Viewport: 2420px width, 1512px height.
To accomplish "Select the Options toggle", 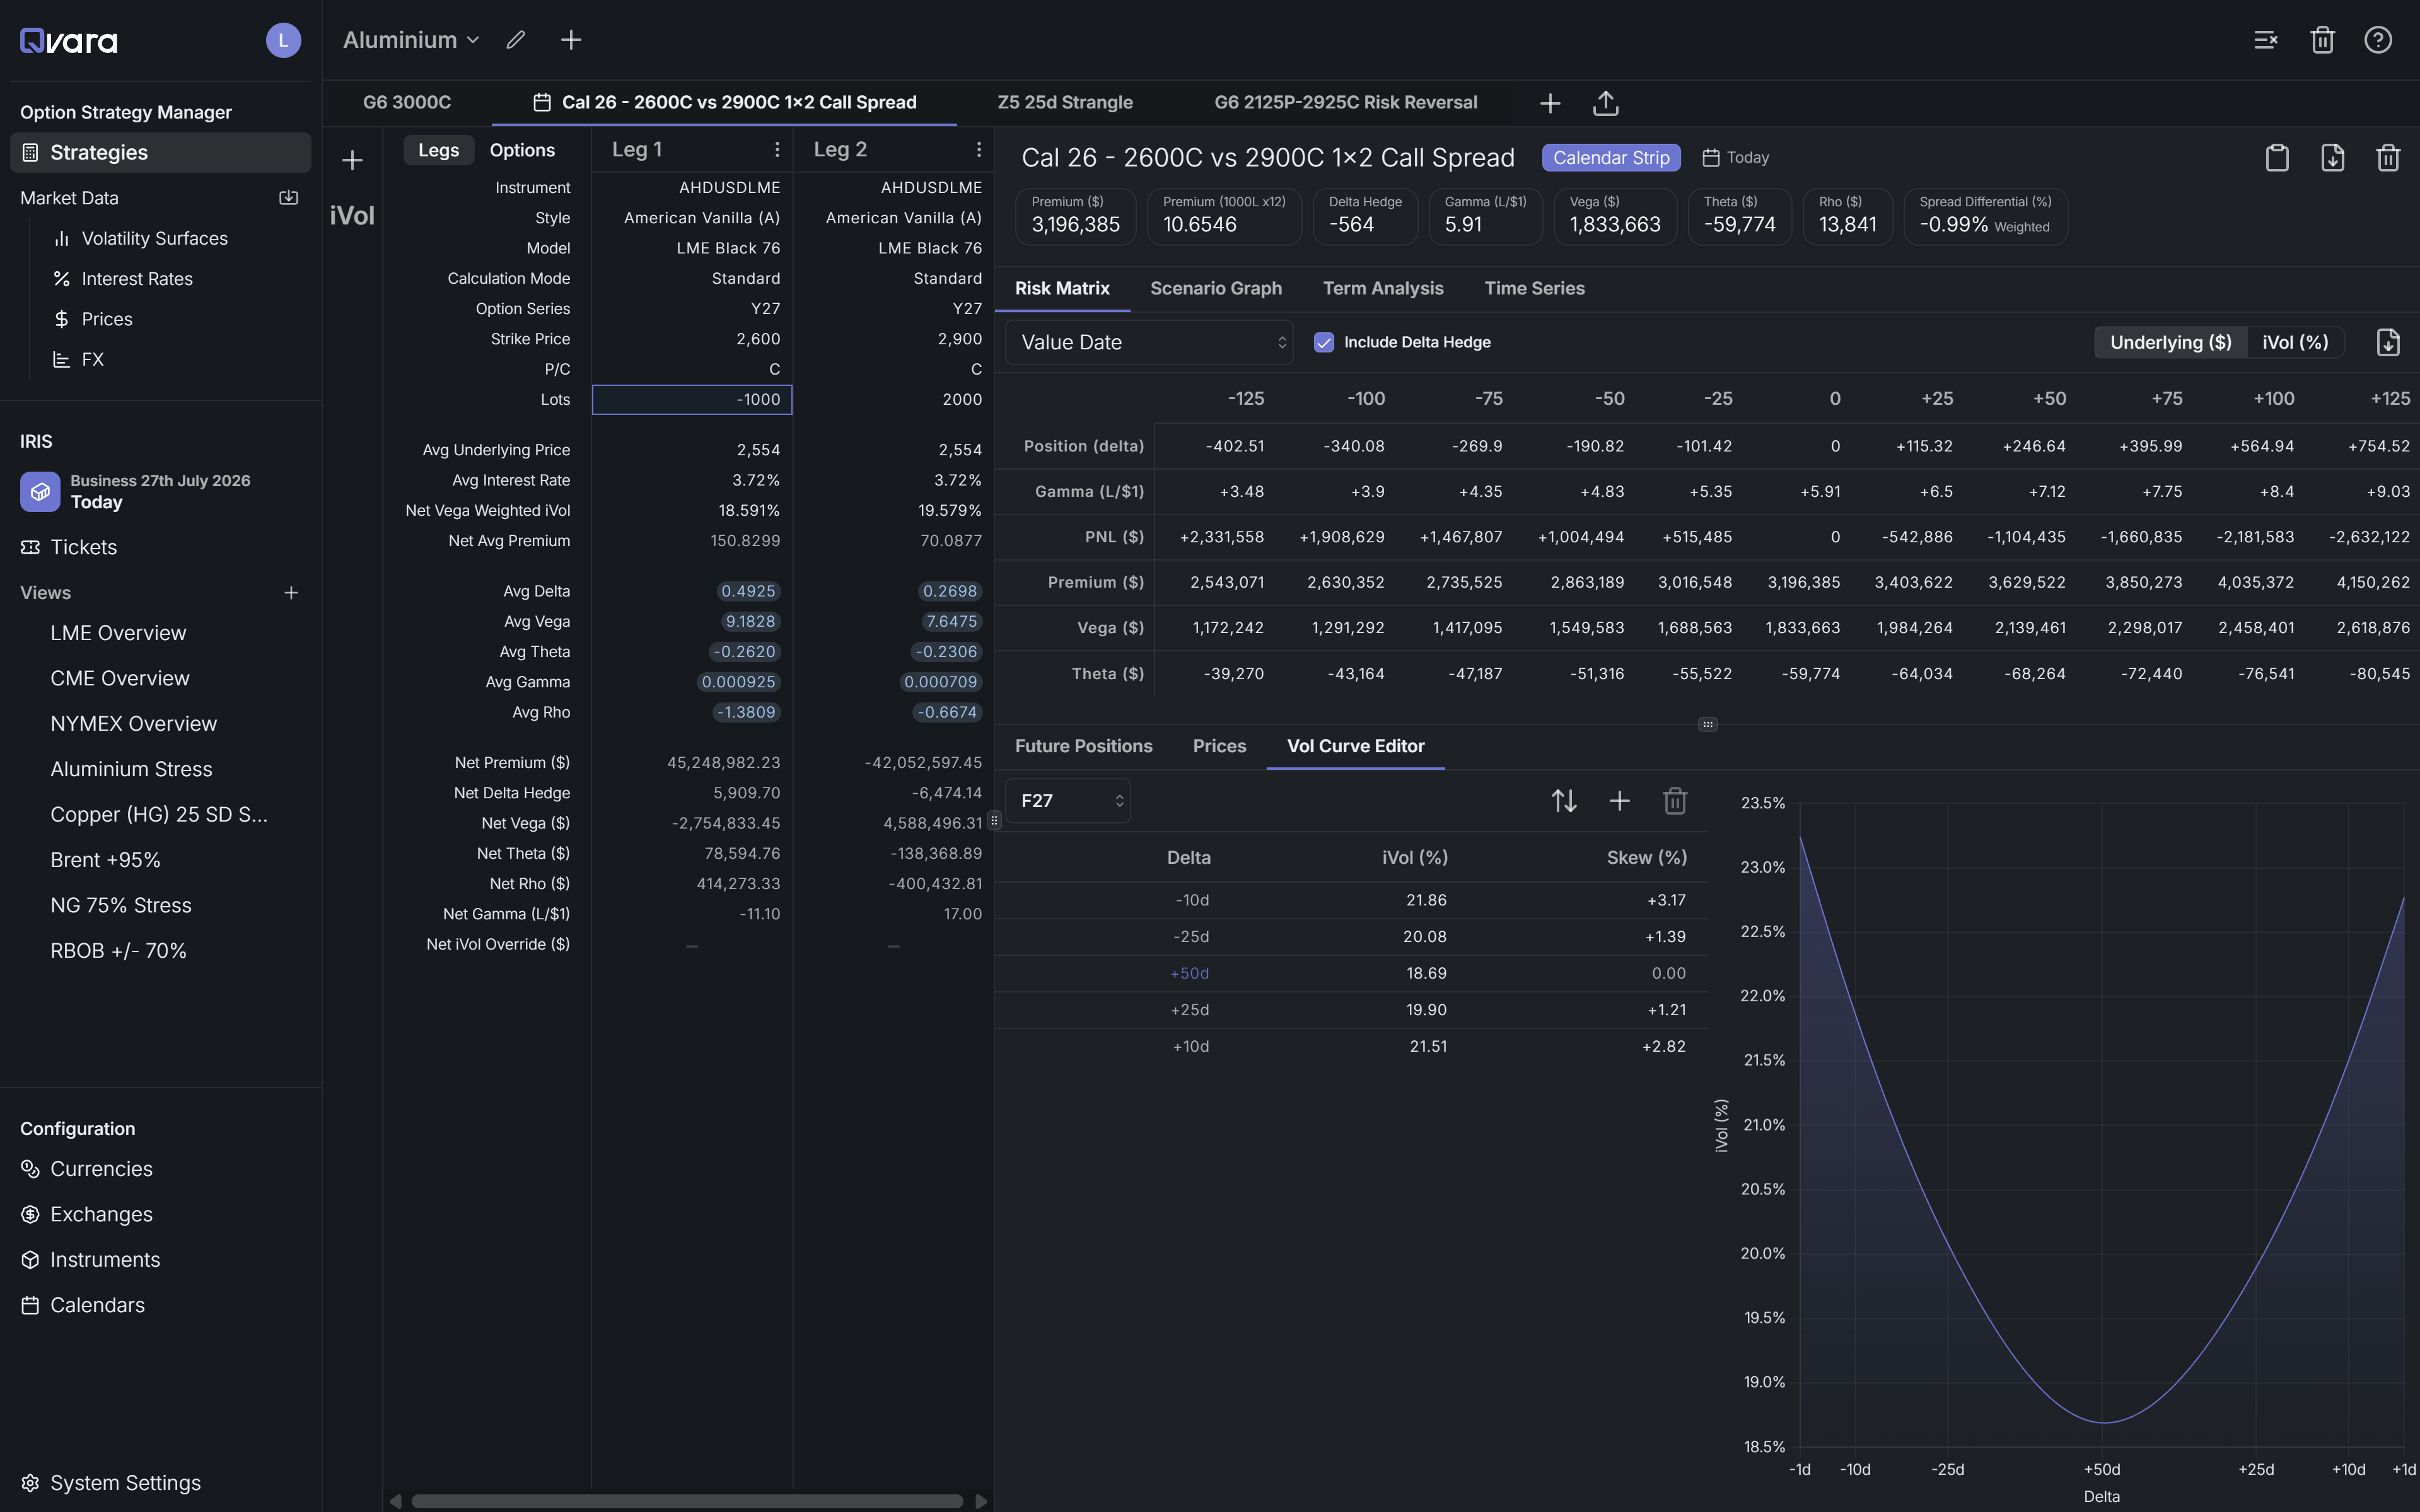I will 522,150.
